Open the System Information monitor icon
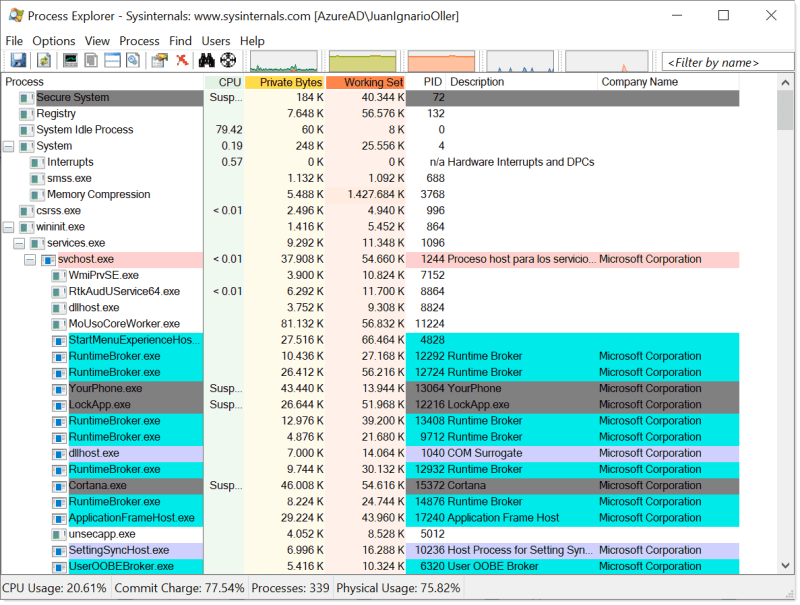The height and width of the screenshot is (605, 800). tap(70, 60)
